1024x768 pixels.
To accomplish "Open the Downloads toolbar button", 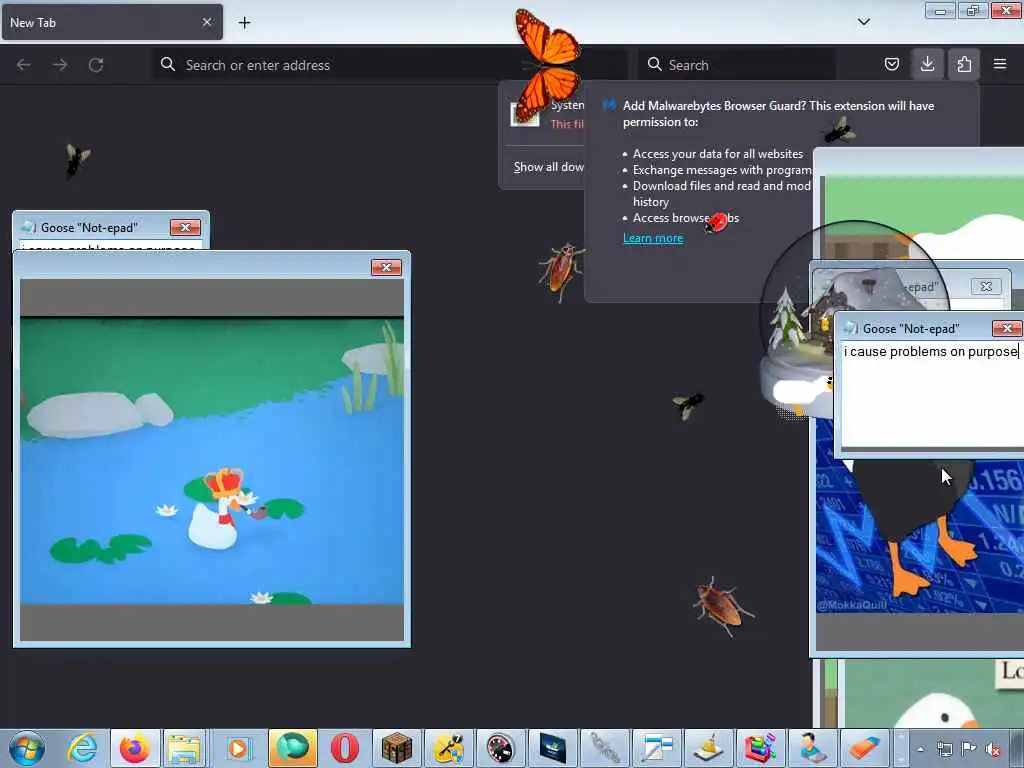I will 927,65.
